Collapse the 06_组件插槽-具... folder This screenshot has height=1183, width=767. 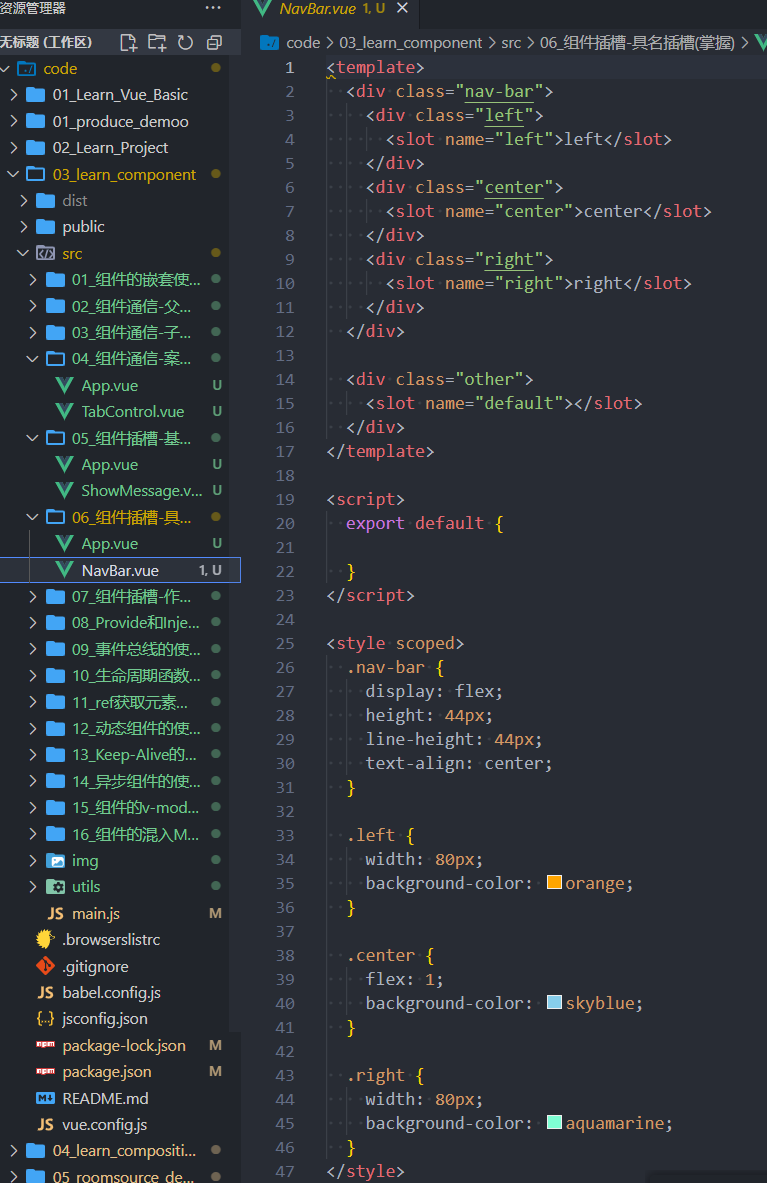(32, 517)
